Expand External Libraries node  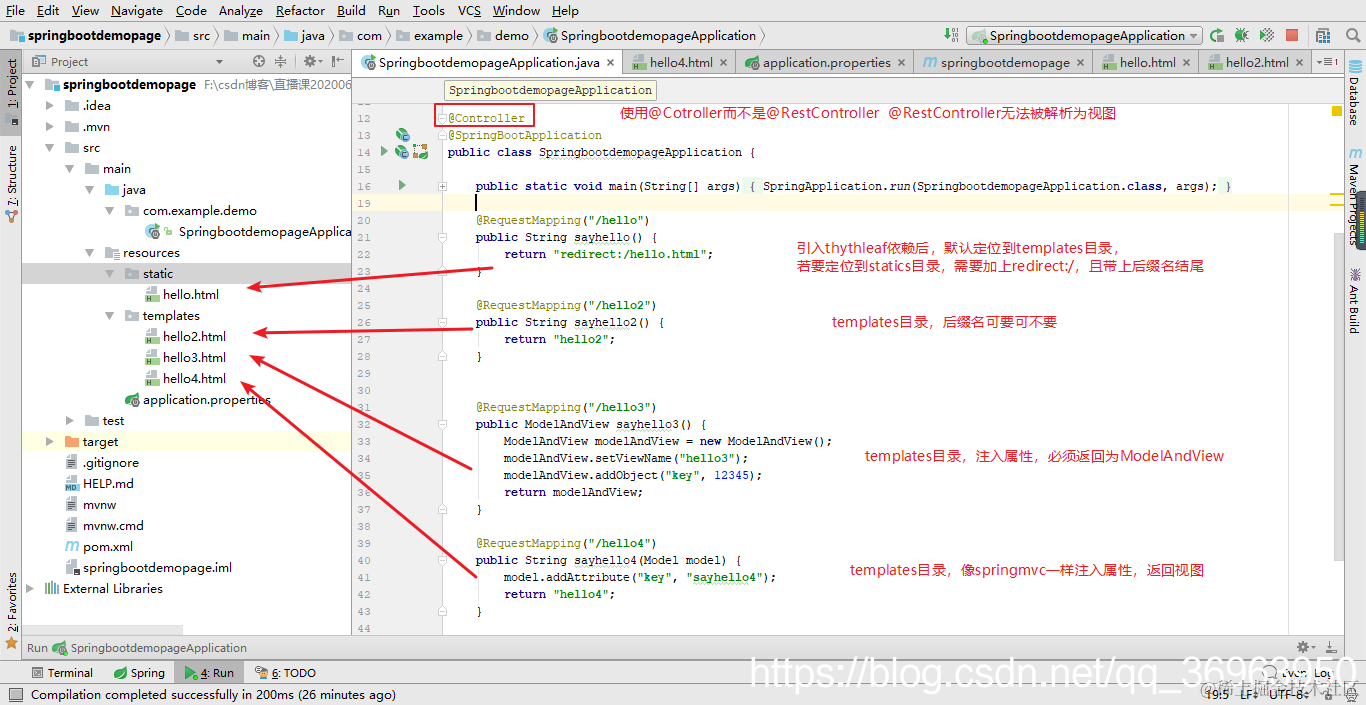pos(30,589)
